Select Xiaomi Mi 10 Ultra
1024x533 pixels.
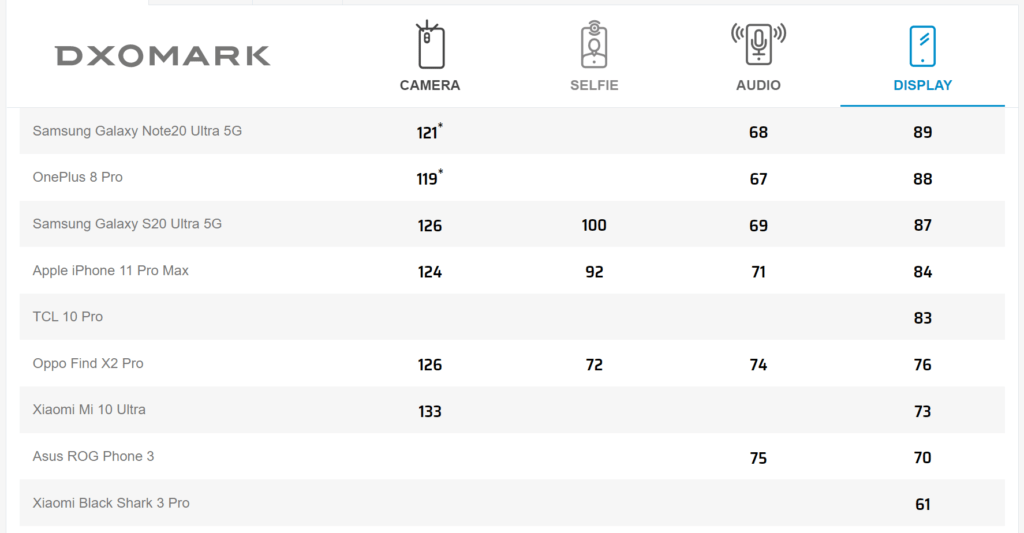tap(89, 410)
